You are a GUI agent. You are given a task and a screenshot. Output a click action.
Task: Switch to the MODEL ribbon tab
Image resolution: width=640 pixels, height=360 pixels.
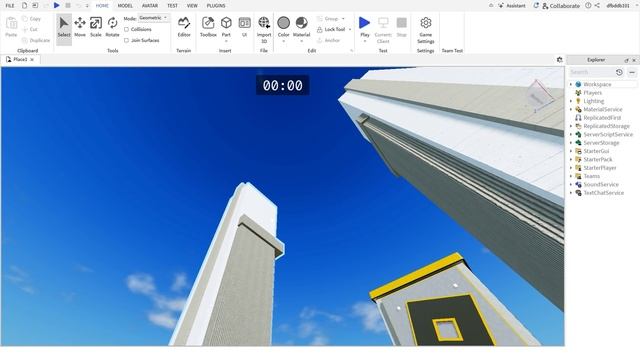click(x=125, y=6)
